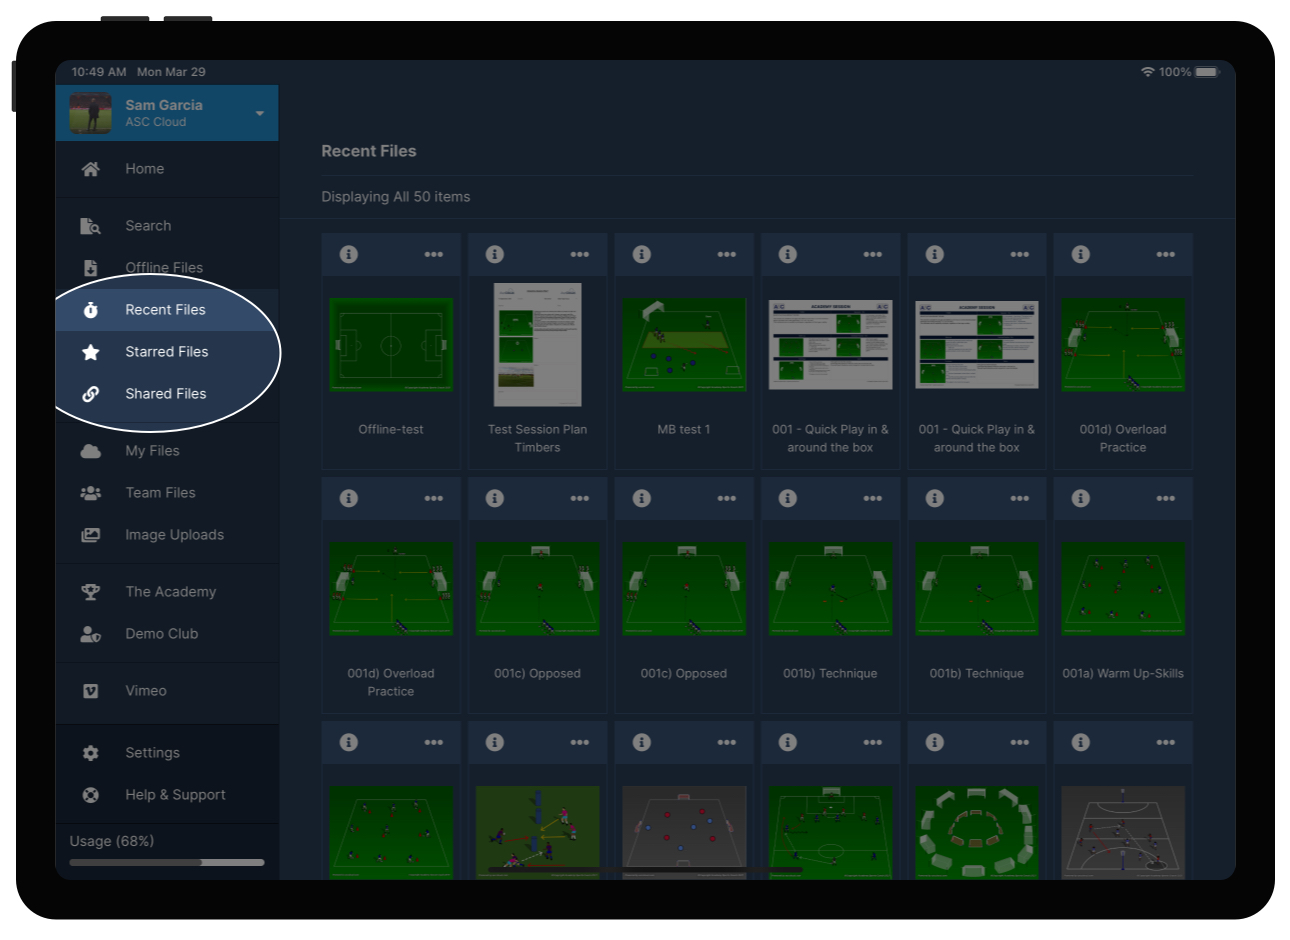The height and width of the screenshot is (940, 1290).
Task: Click the Team Files people icon
Action: coord(91,493)
